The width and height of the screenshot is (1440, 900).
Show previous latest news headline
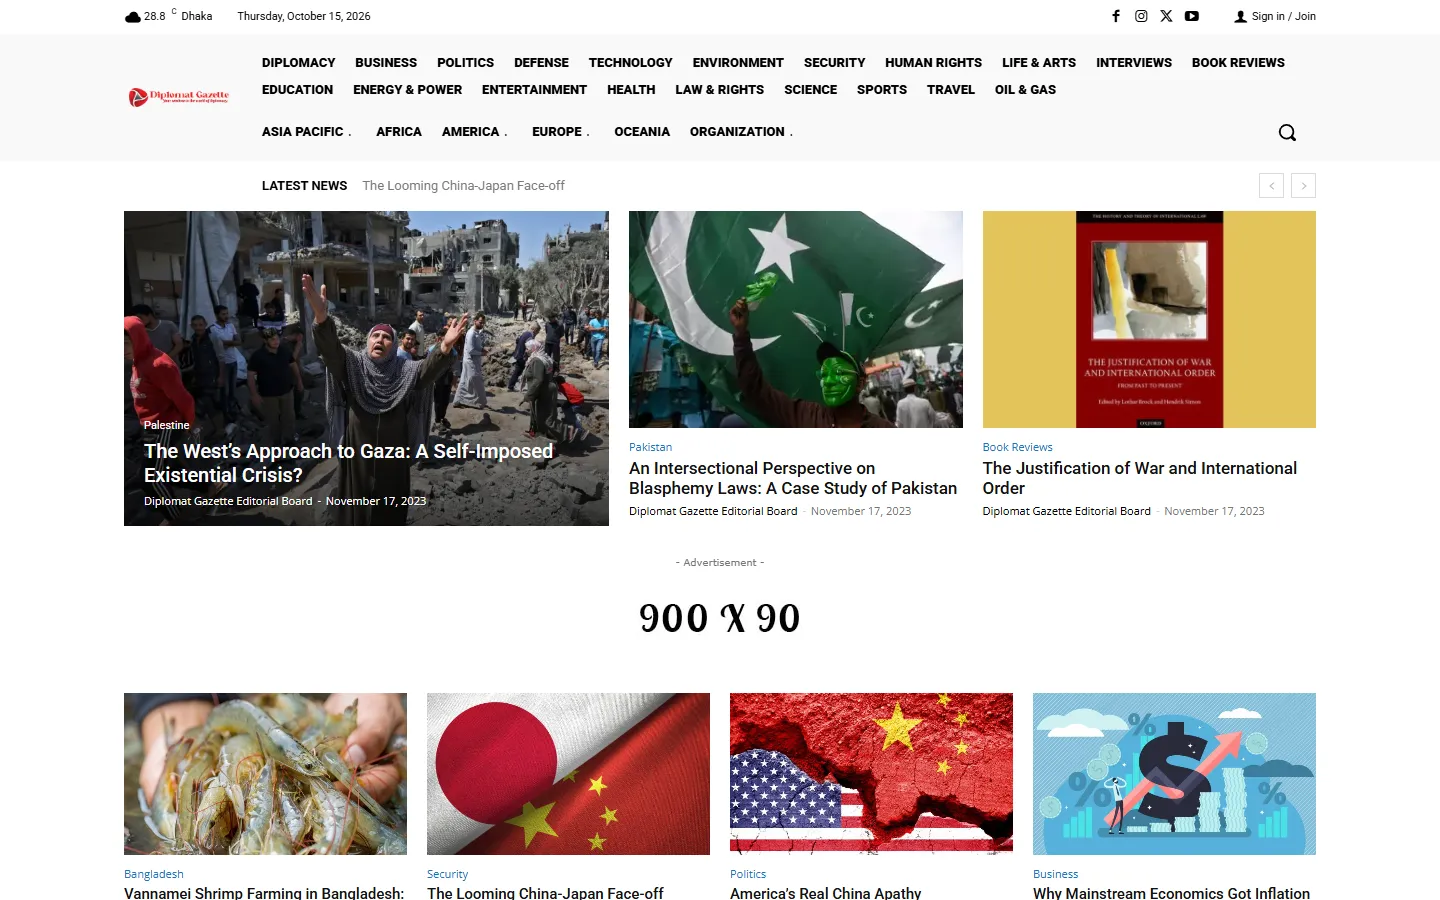pyautogui.click(x=1271, y=186)
